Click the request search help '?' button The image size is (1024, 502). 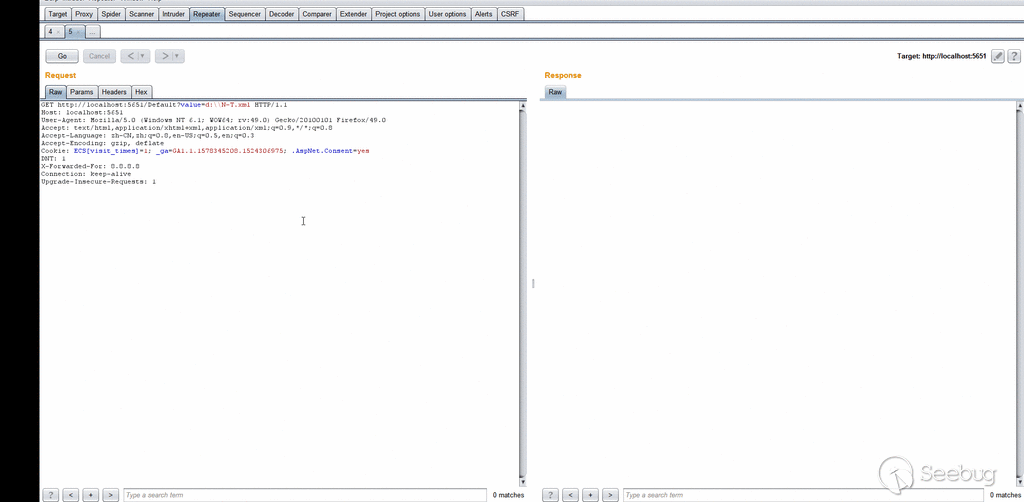(x=51, y=495)
